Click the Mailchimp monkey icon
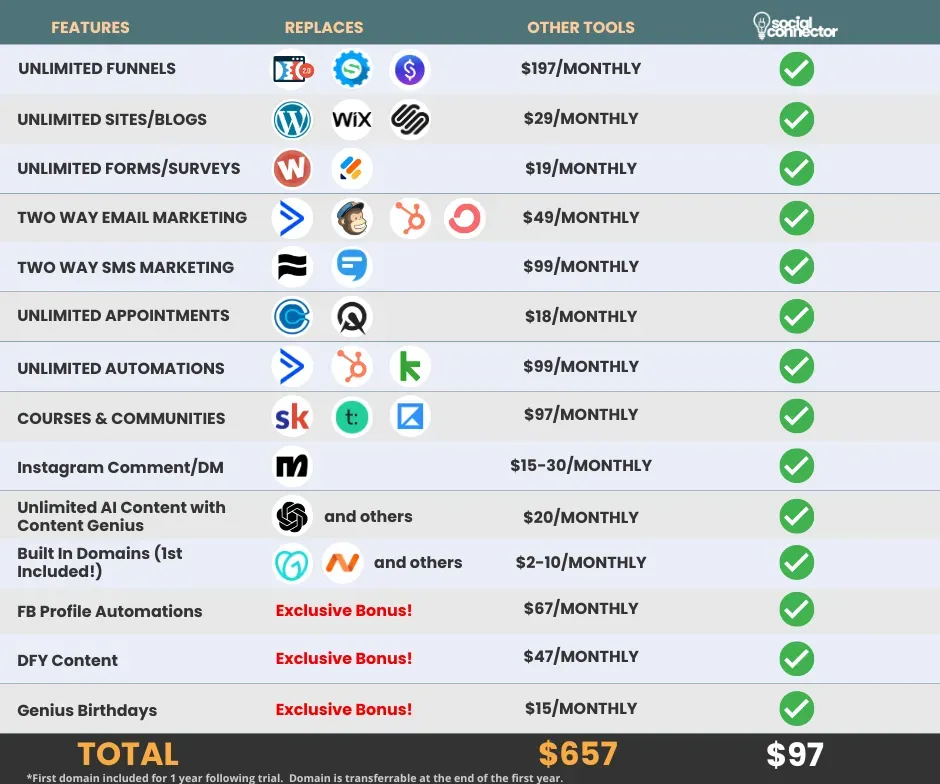 coord(352,218)
